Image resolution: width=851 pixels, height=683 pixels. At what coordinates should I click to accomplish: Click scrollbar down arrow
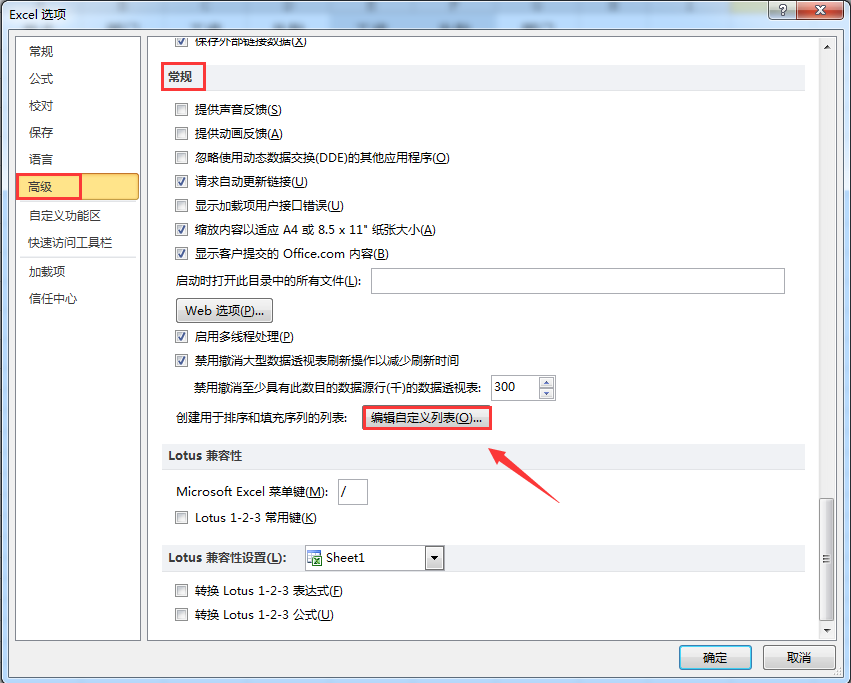click(827, 631)
